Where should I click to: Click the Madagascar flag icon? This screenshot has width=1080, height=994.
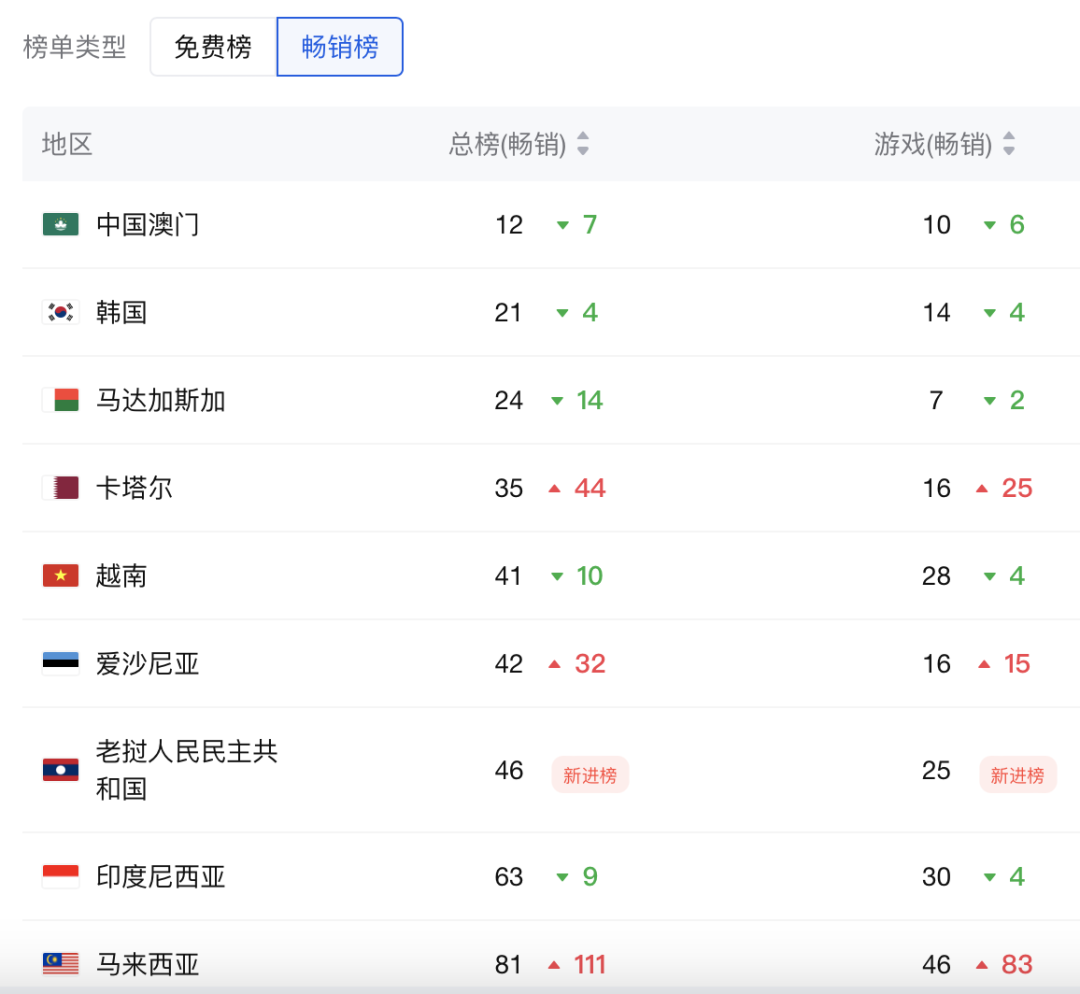click(60, 400)
